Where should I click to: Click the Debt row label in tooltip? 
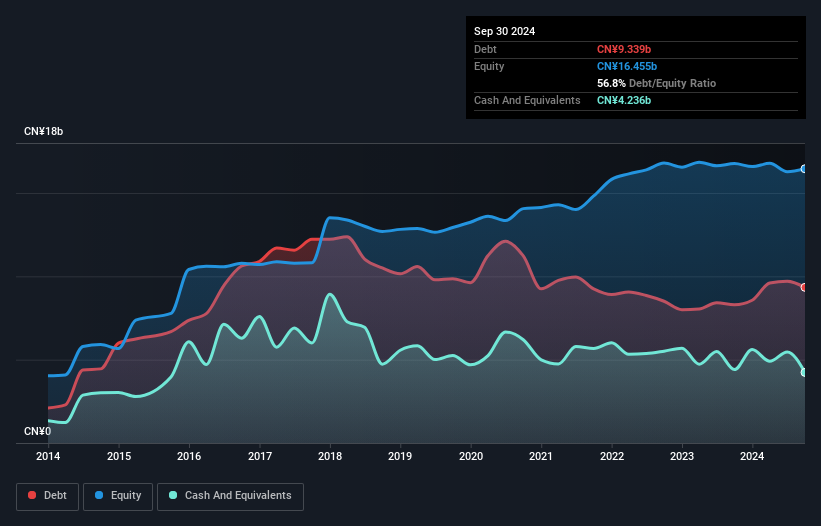coord(485,49)
